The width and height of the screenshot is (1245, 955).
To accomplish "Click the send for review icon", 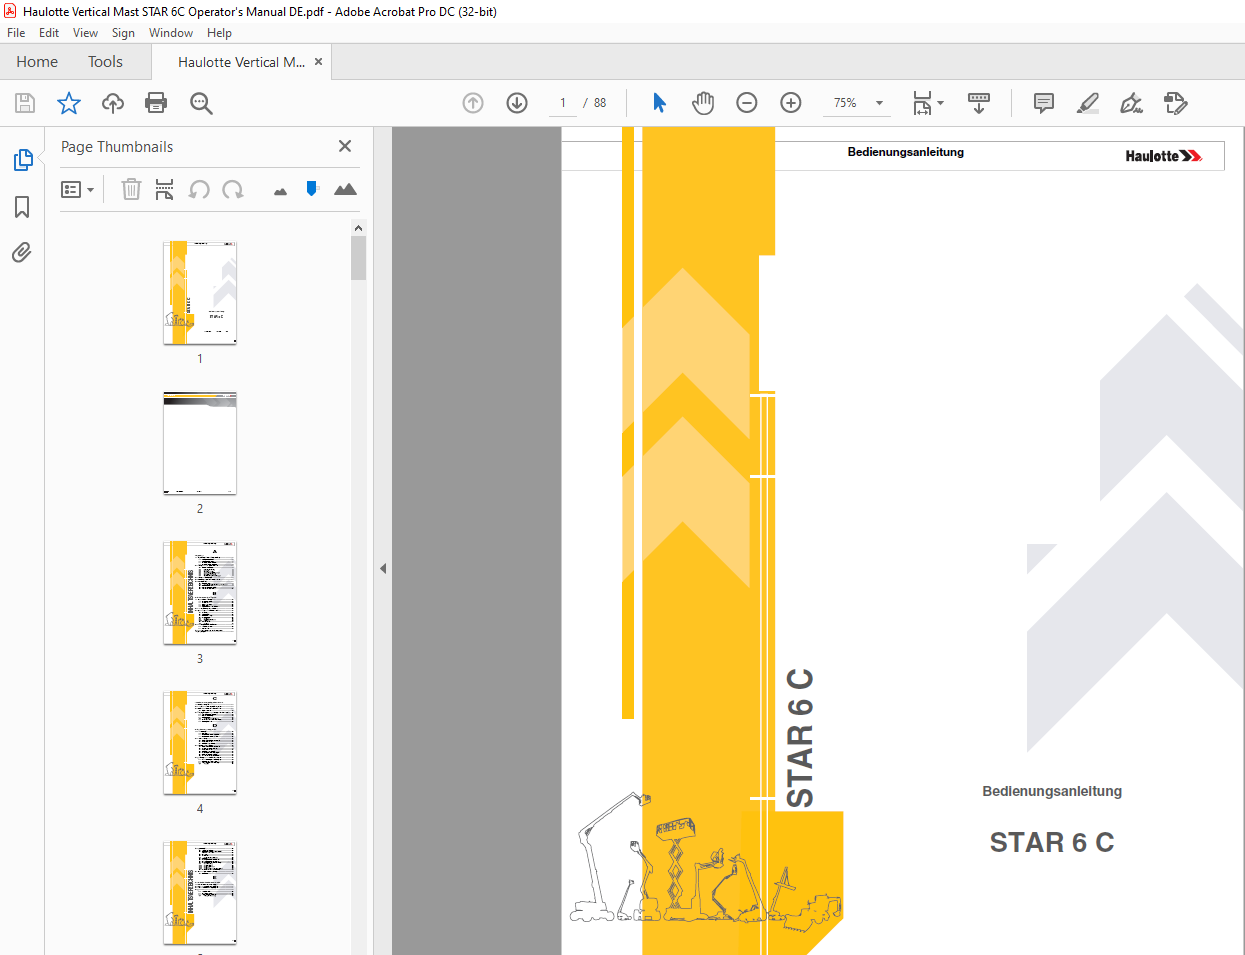I will click(1175, 103).
